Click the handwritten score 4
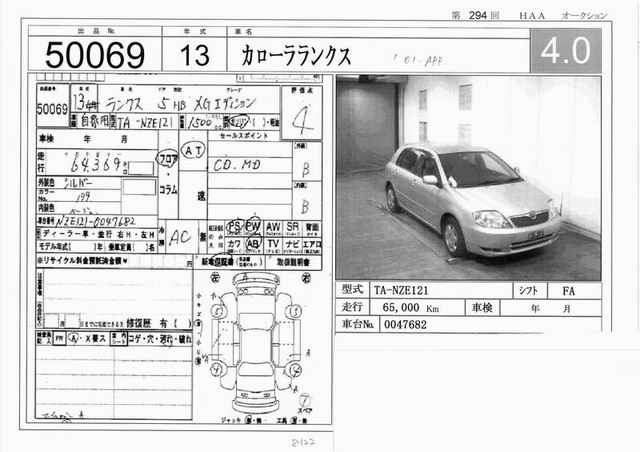Viewport: 640px width, 452px height. (x=302, y=120)
